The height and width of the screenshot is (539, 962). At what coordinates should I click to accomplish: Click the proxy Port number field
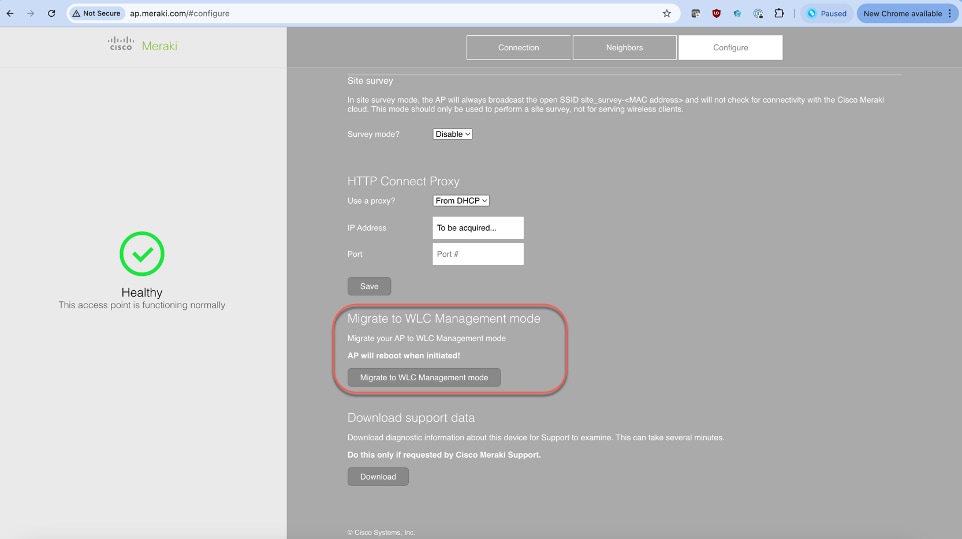tap(478, 254)
